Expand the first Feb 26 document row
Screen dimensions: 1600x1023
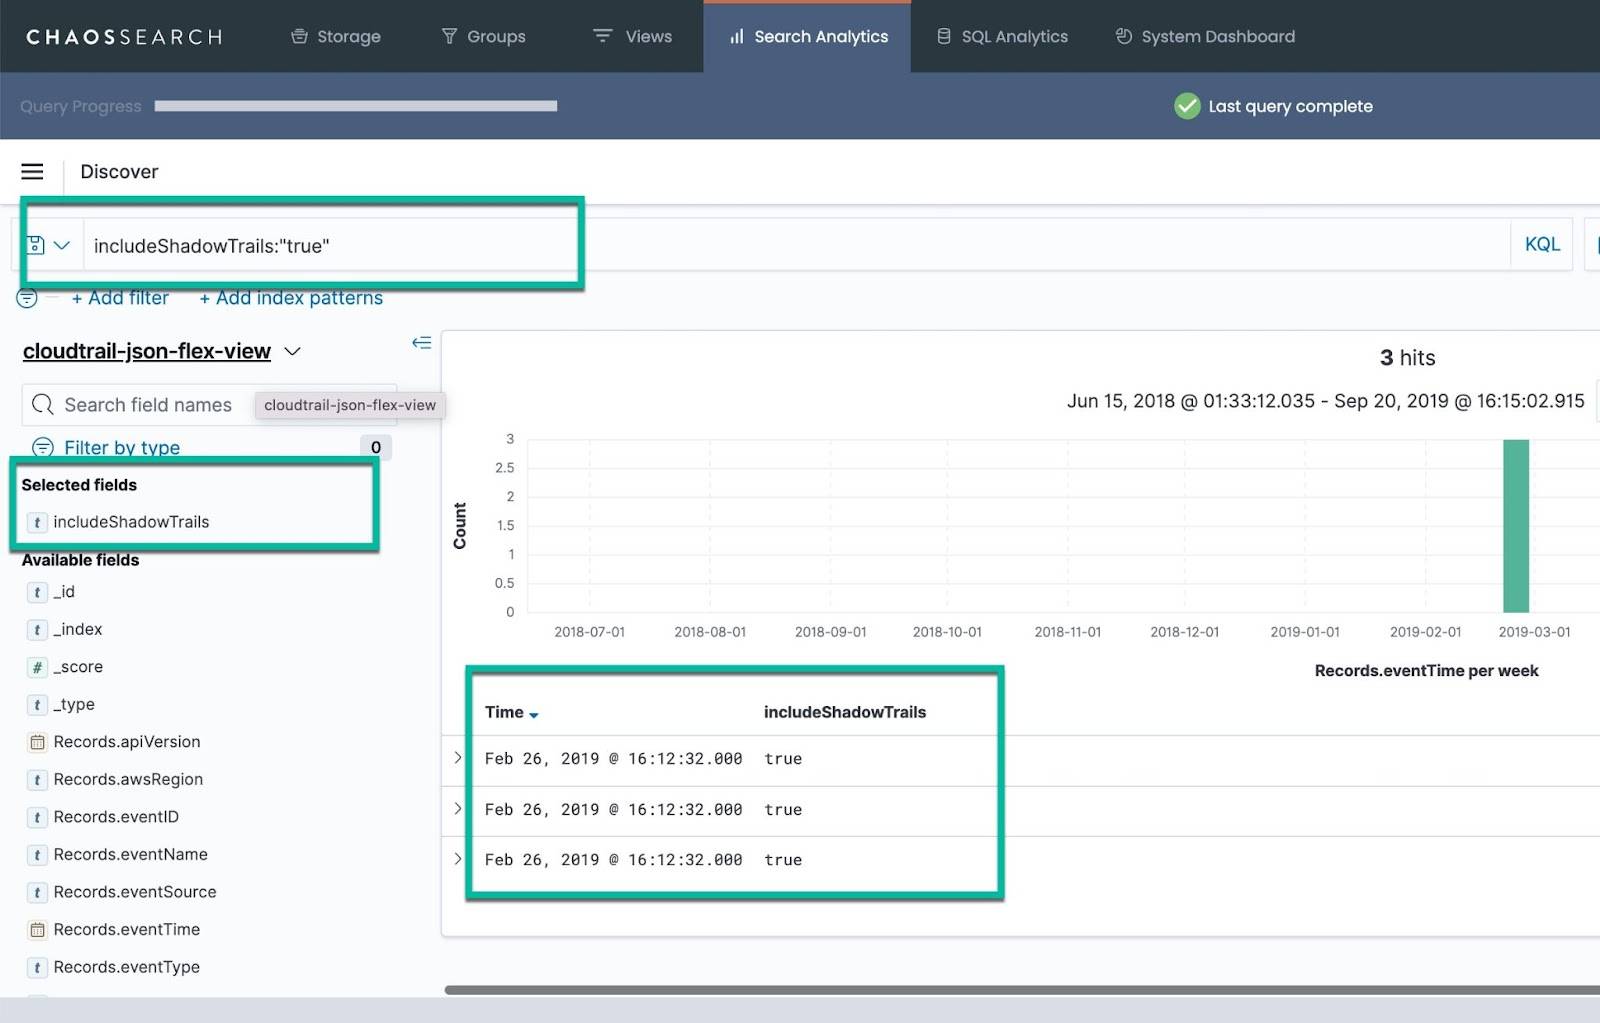click(x=458, y=758)
